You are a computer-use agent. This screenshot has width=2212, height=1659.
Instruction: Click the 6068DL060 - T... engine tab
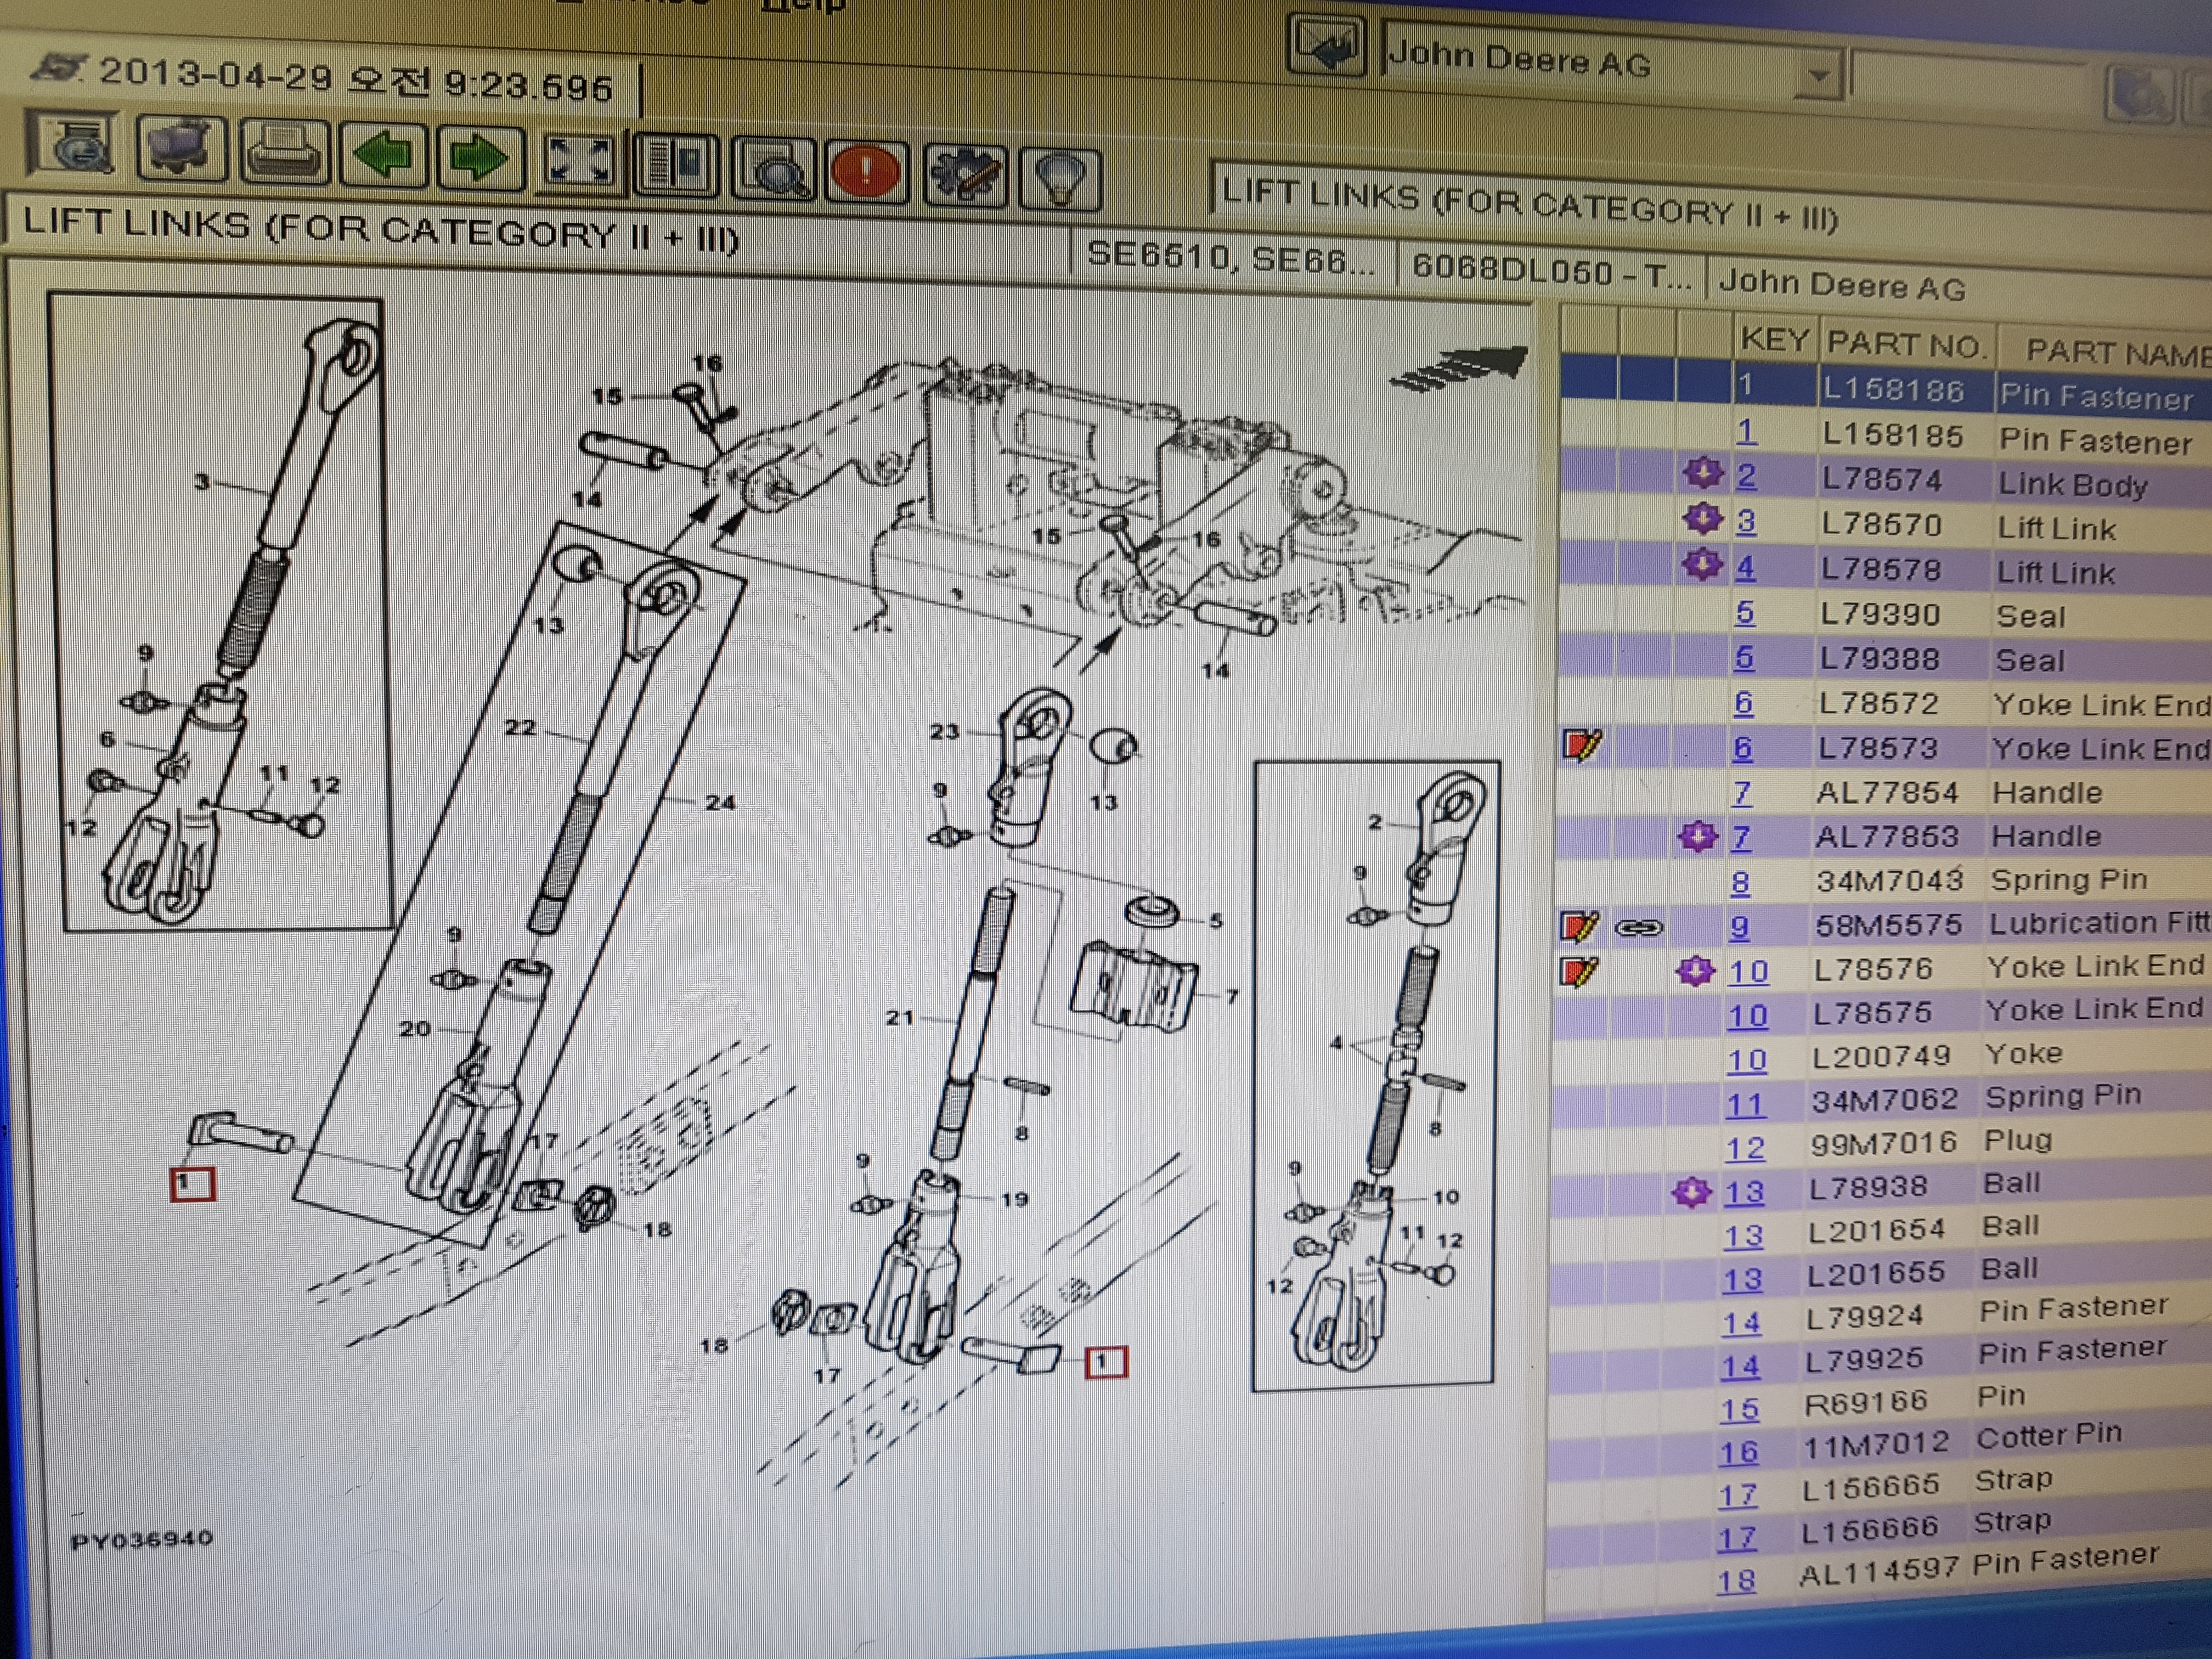[1551, 270]
